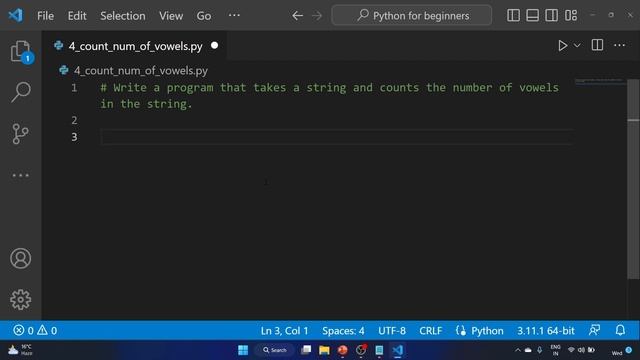The height and width of the screenshot is (360, 640).
Task: Go forward with the right arrow
Action: pyautogui.click(x=317, y=16)
